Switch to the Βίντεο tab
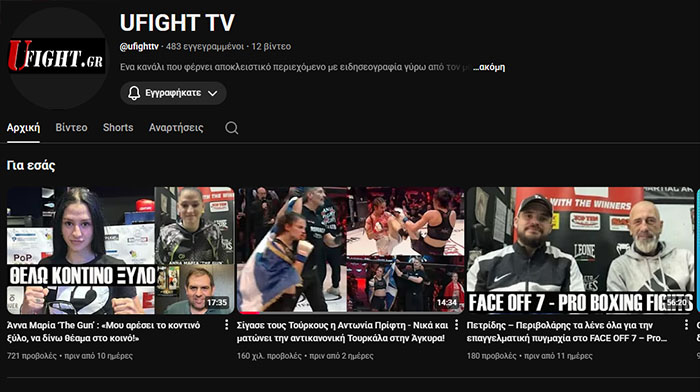 (x=71, y=128)
